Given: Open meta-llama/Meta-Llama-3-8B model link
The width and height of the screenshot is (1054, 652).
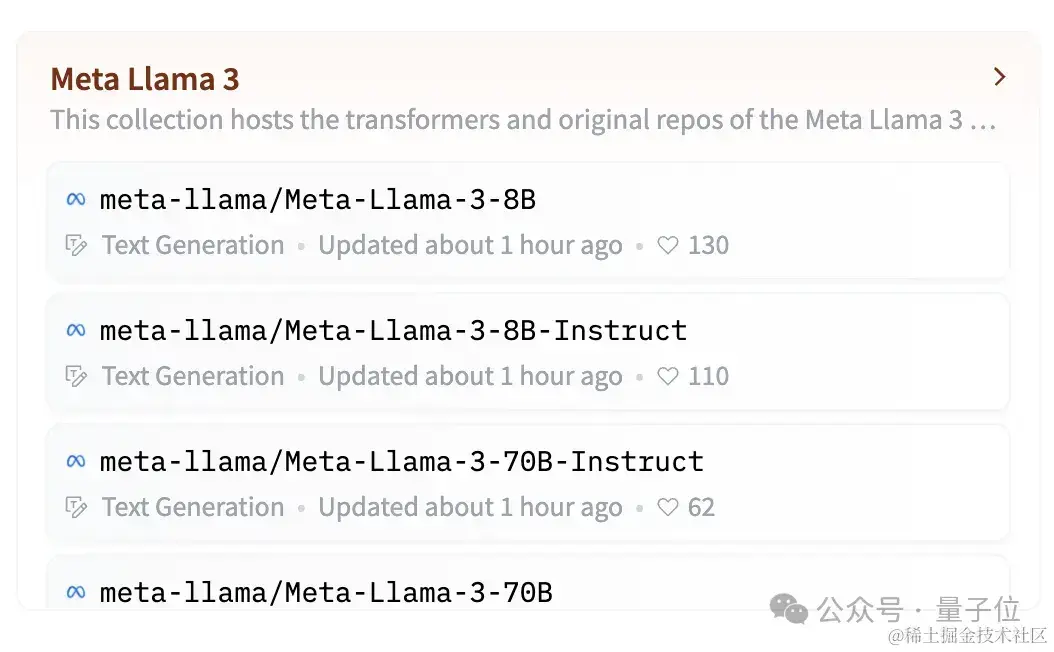Looking at the screenshot, I should [x=318, y=200].
